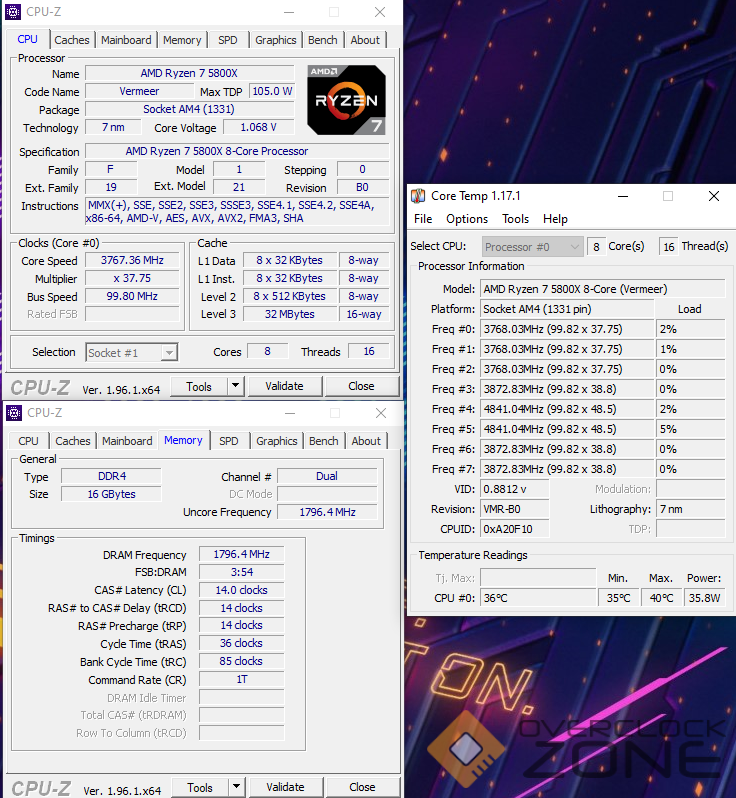Open Bench tab in lower CPU-Z window
736x798 pixels.
(x=324, y=441)
